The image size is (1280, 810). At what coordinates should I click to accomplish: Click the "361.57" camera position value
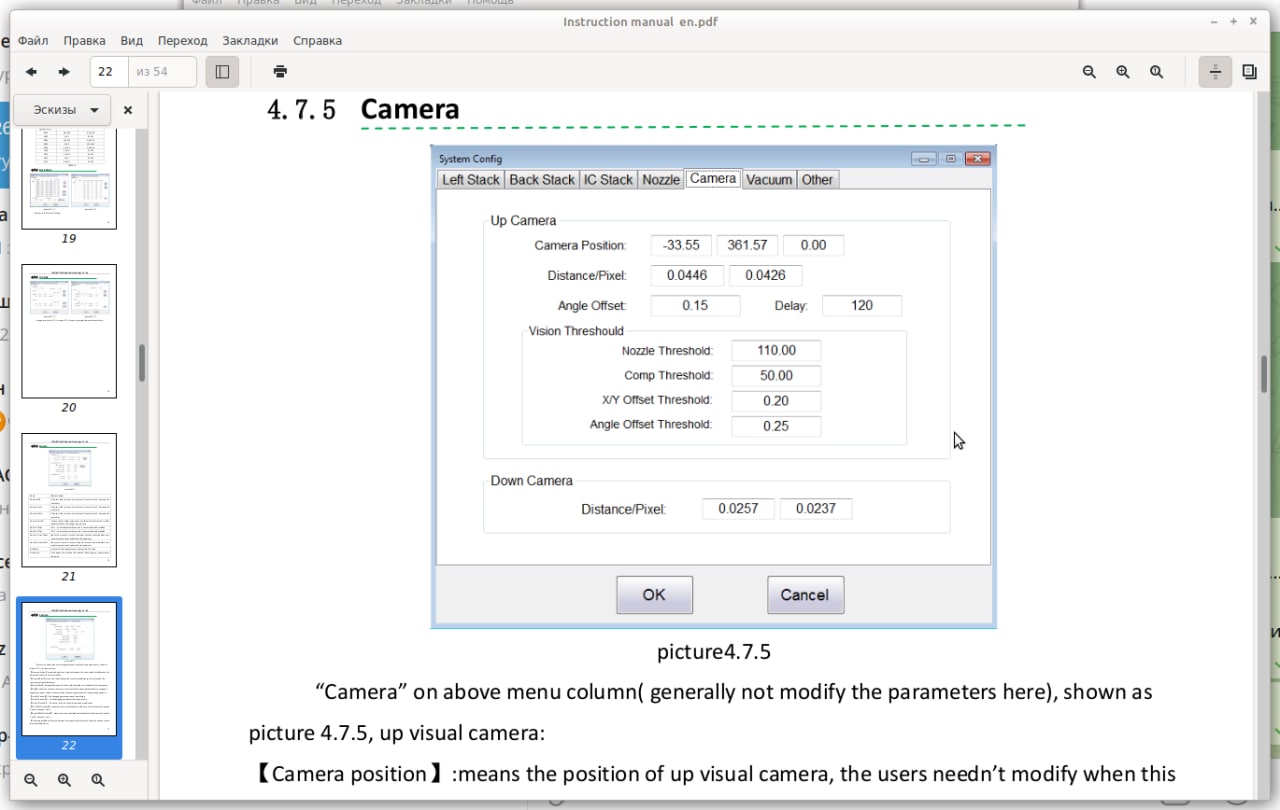coord(747,246)
